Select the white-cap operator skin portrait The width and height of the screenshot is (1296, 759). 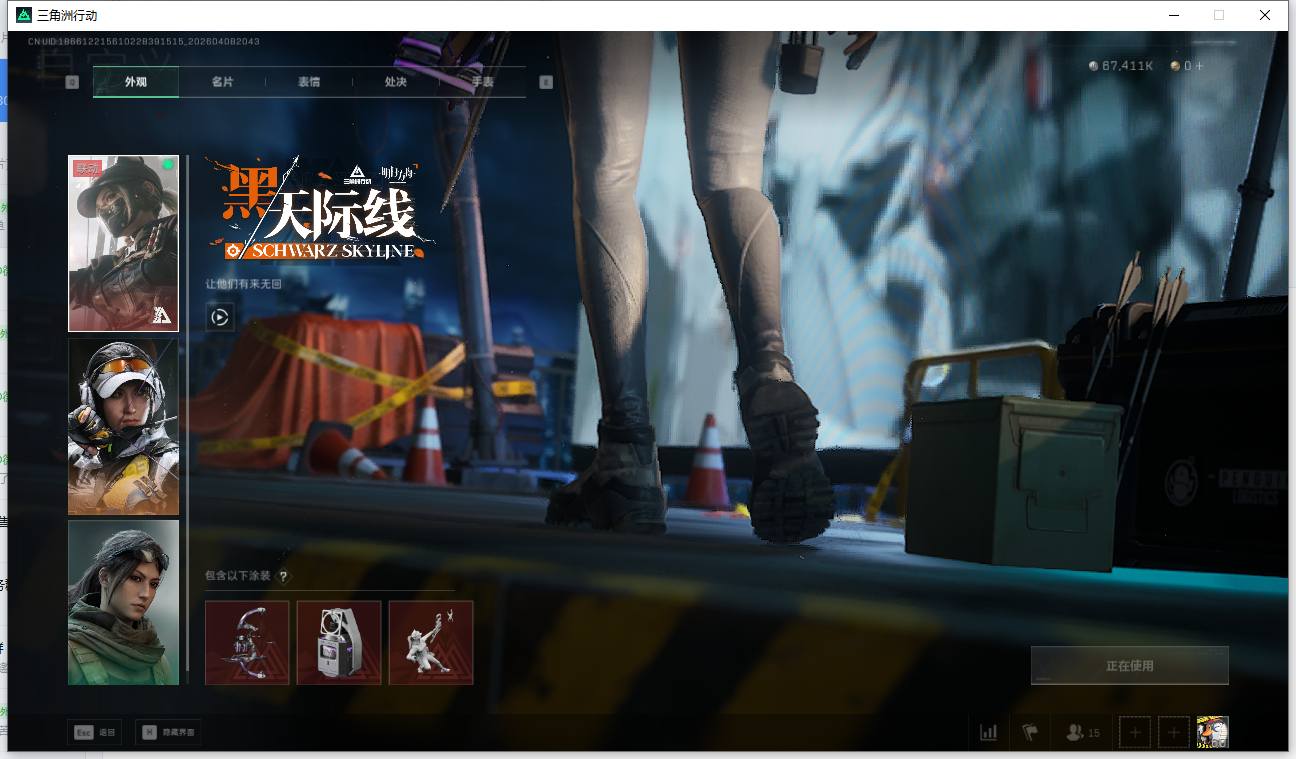[123, 426]
